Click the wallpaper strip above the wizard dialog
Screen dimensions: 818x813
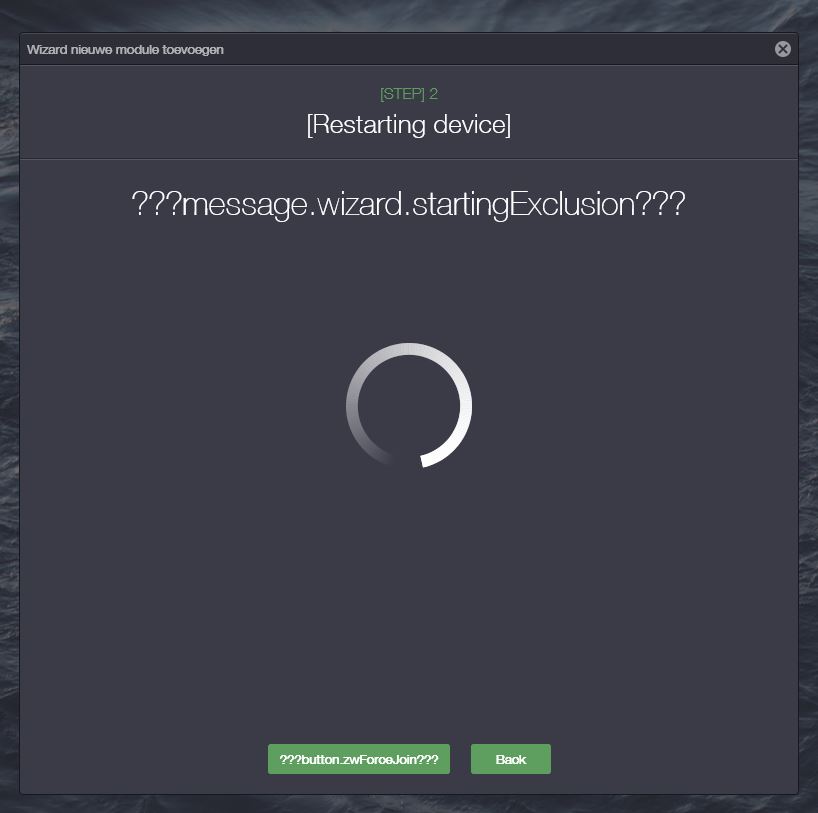point(409,15)
